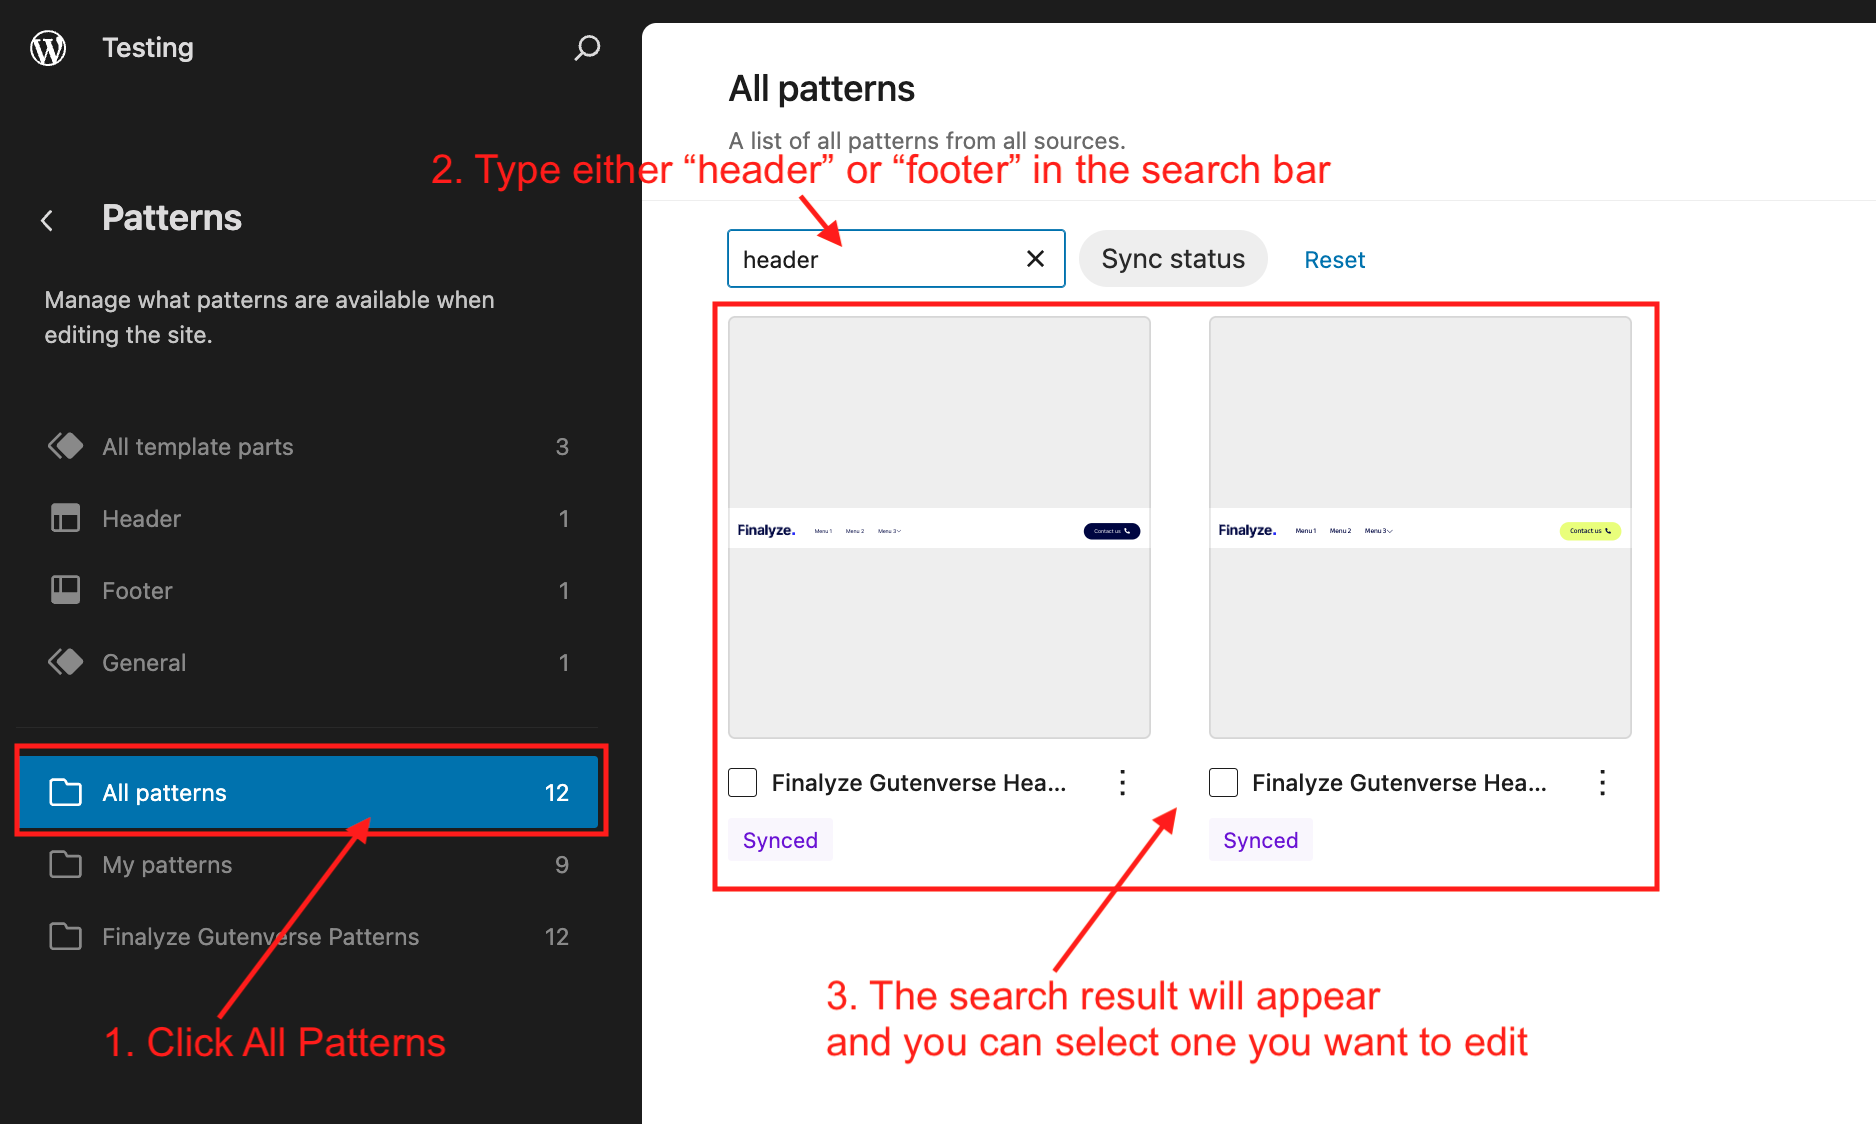Screen dimensions: 1876x1124
Task: Open the Sync status filter
Action: tap(1172, 259)
